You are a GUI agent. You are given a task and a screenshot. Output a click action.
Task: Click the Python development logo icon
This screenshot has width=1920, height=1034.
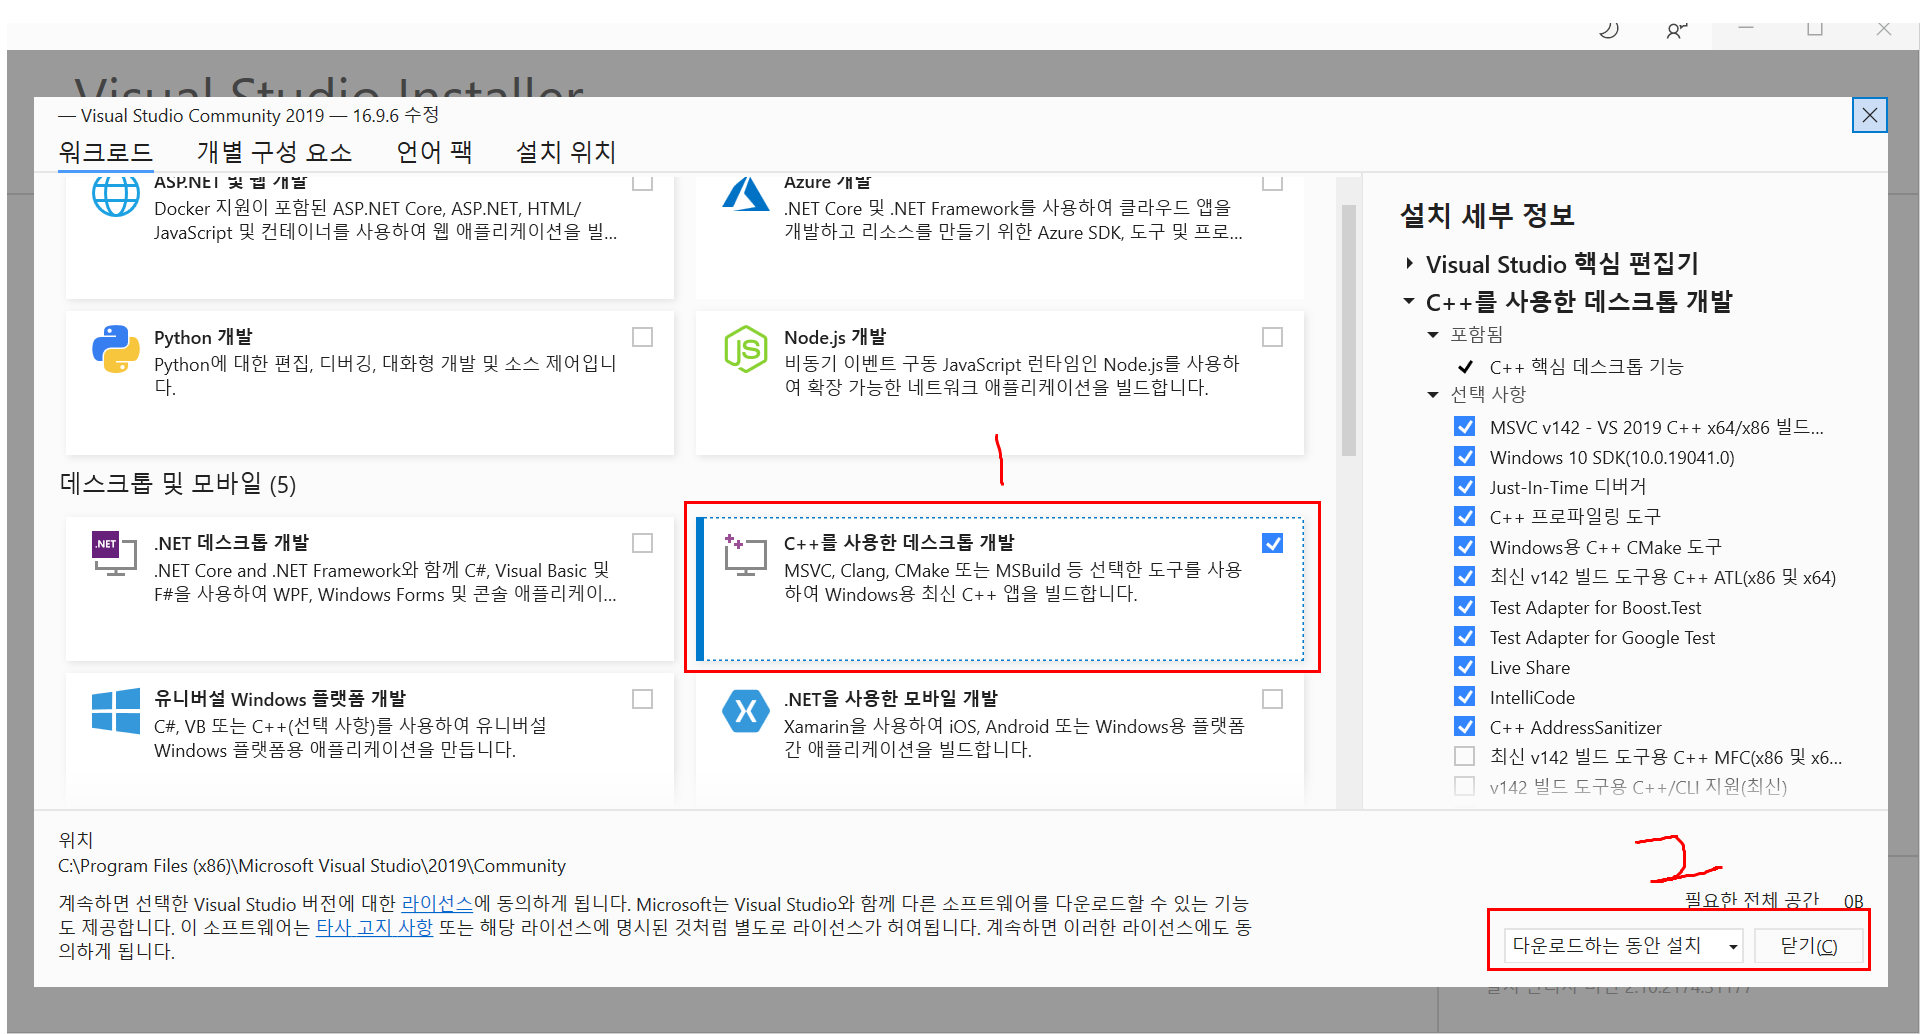(116, 349)
